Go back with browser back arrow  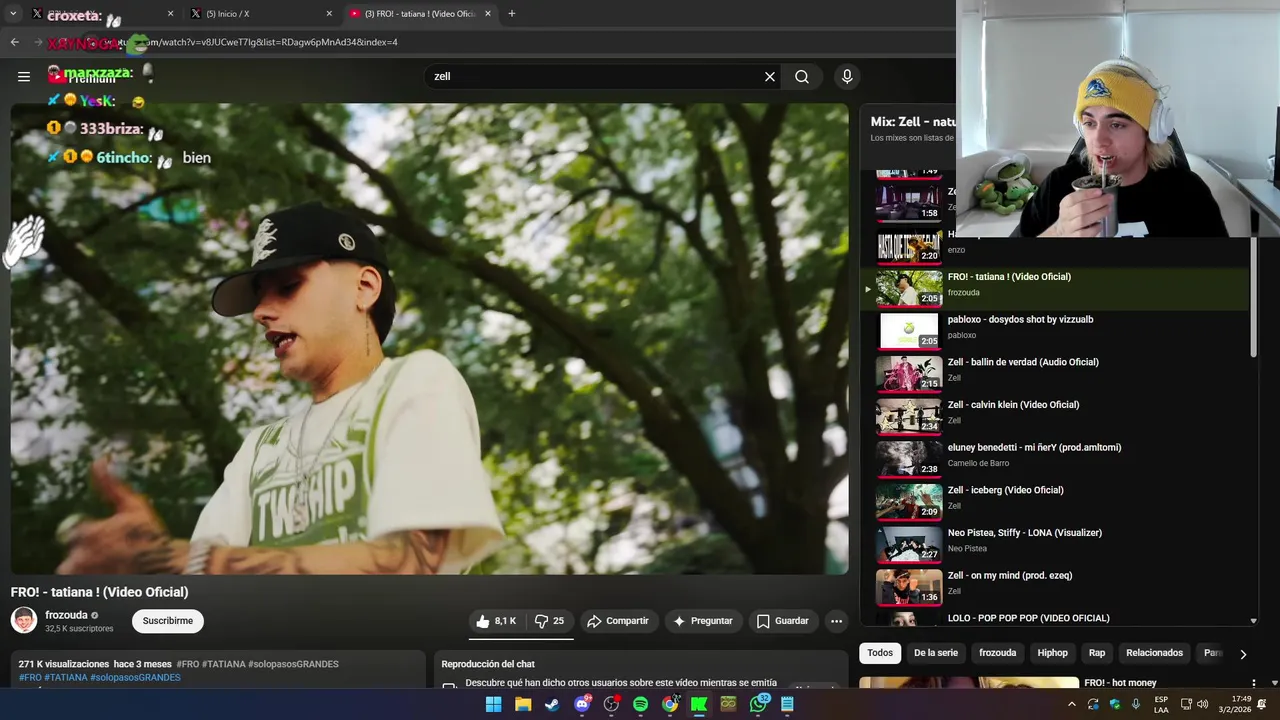point(14,42)
